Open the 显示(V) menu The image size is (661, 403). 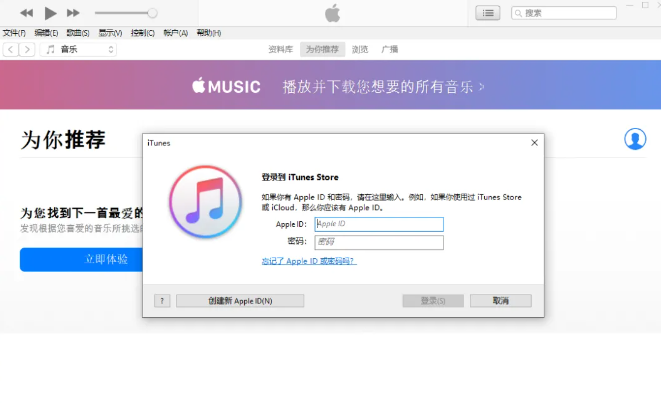(110, 33)
